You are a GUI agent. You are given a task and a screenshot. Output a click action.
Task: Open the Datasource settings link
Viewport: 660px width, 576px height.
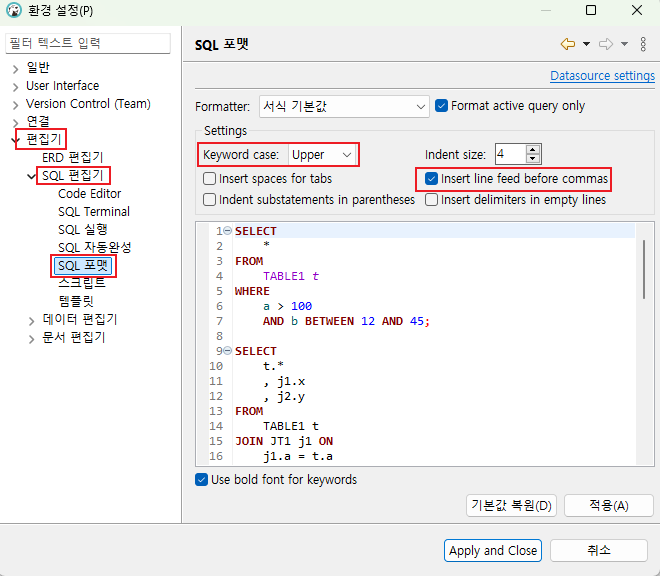(x=602, y=76)
